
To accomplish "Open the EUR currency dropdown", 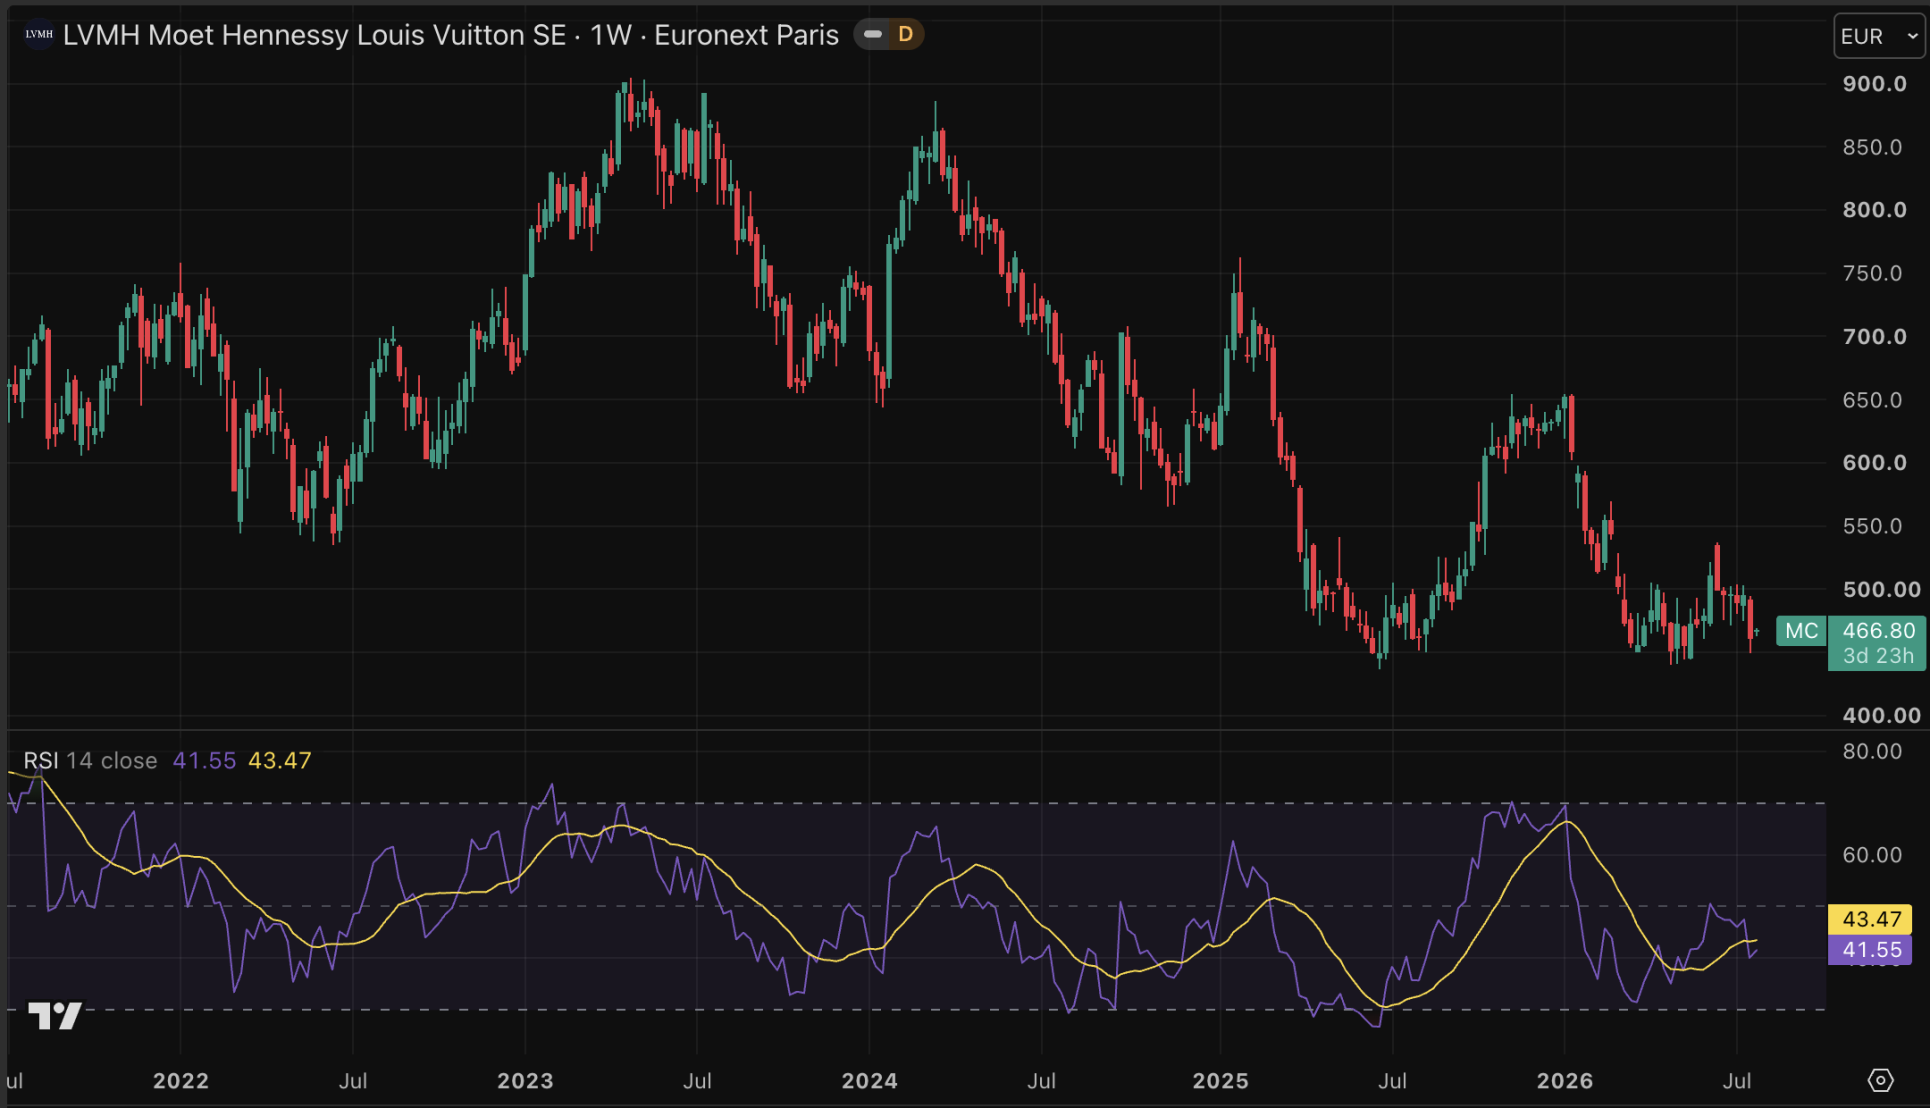I will click(x=1879, y=36).
